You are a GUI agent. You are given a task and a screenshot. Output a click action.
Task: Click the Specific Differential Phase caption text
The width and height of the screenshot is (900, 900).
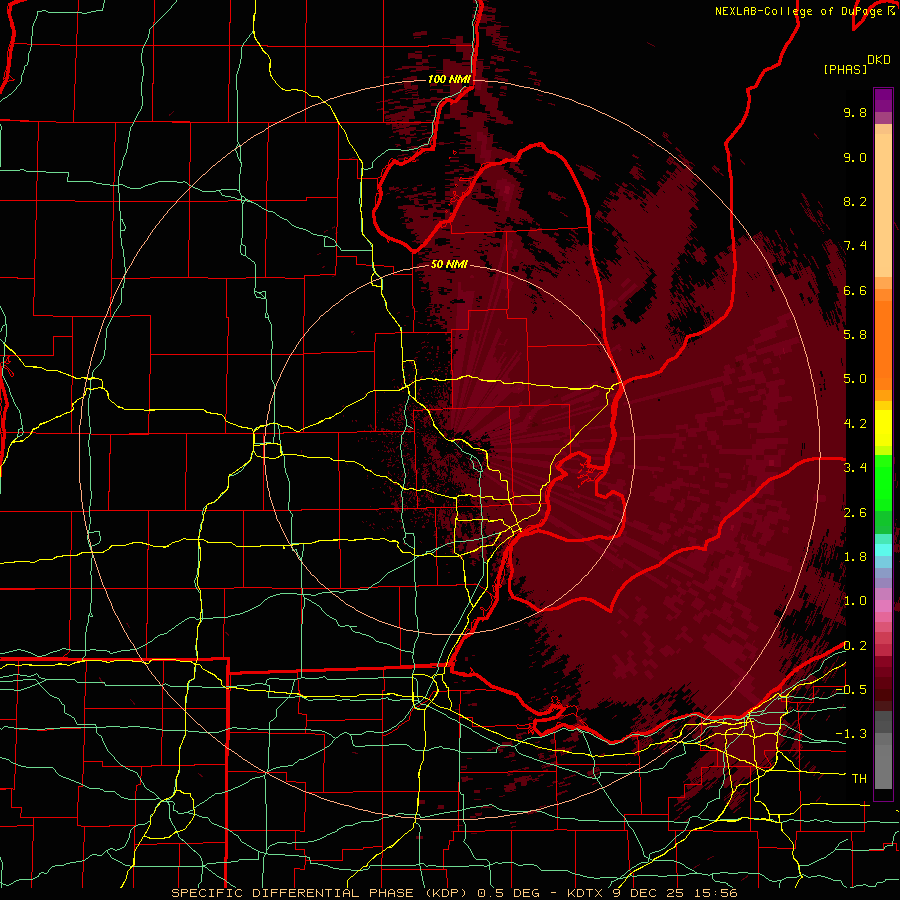point(454,893)
